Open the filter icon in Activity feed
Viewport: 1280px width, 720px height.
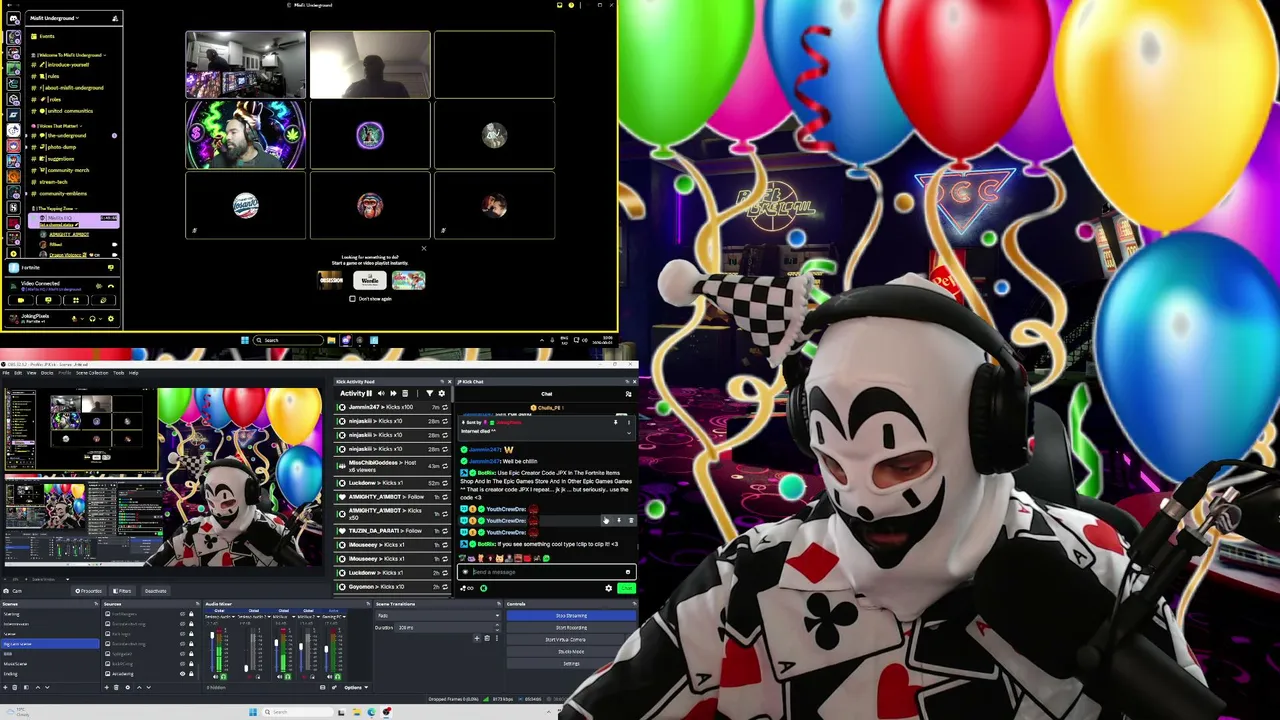point(429,393)
